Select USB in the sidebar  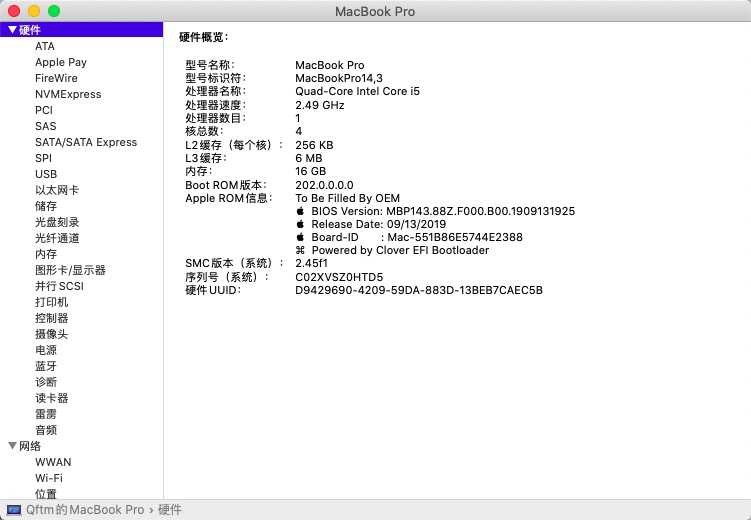tap(46, 174)
